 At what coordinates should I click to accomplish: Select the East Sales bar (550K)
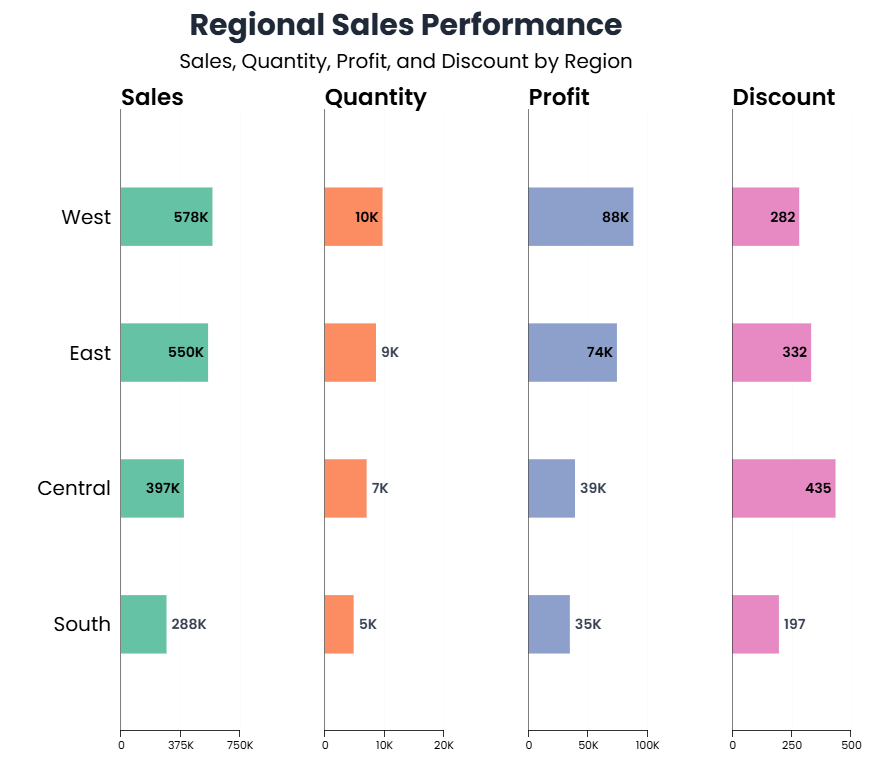(x=164, y=353)
